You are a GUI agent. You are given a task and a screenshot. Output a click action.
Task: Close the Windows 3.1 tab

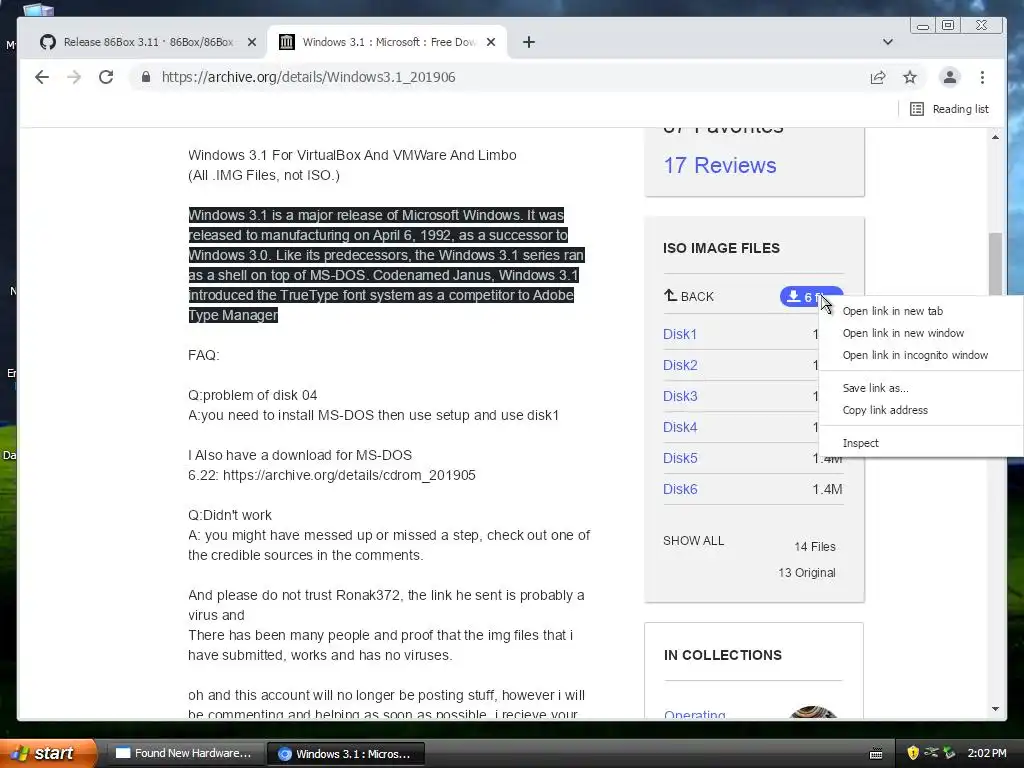pyautogui.click(x=491, y=42)
